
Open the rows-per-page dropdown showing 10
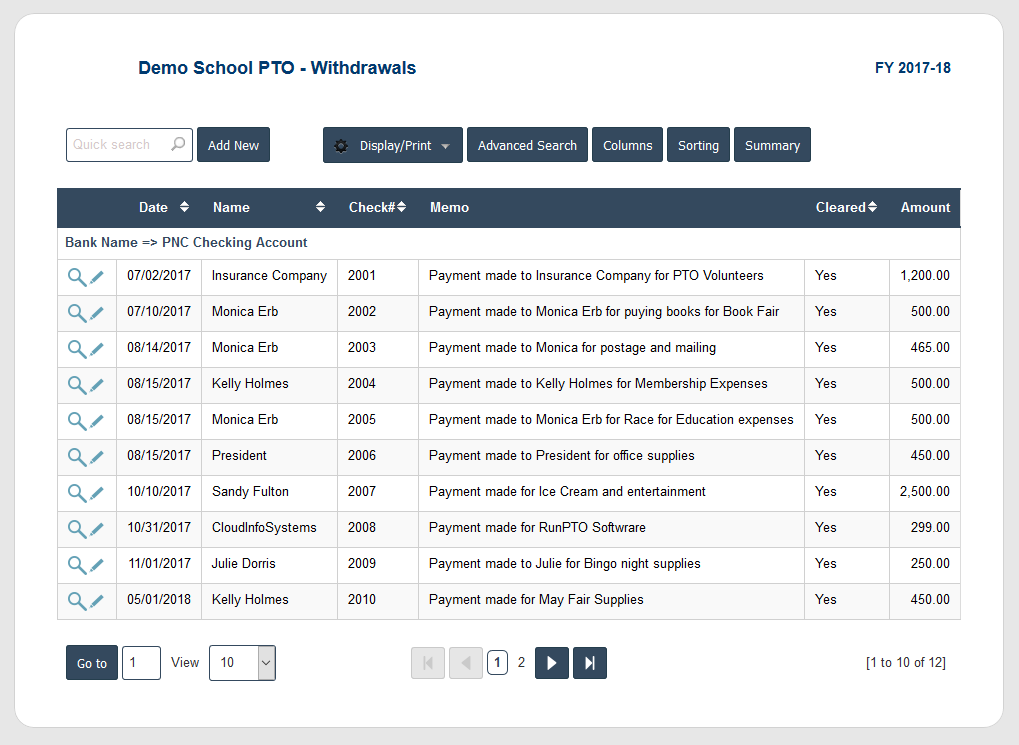coord(241,662)
